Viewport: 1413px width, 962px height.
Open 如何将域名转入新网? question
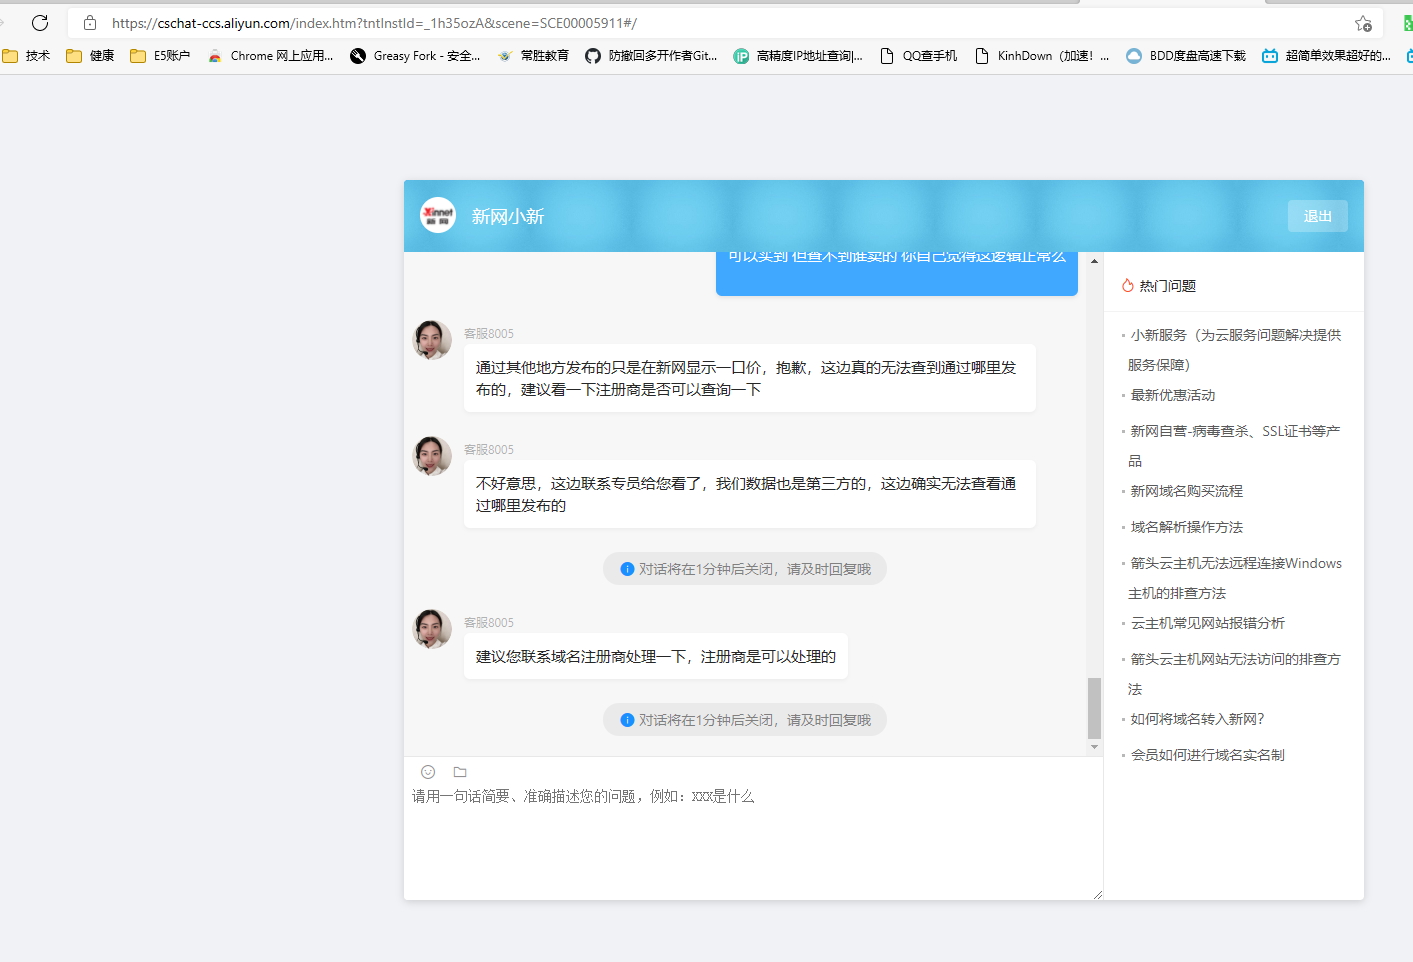(1198, 719)
